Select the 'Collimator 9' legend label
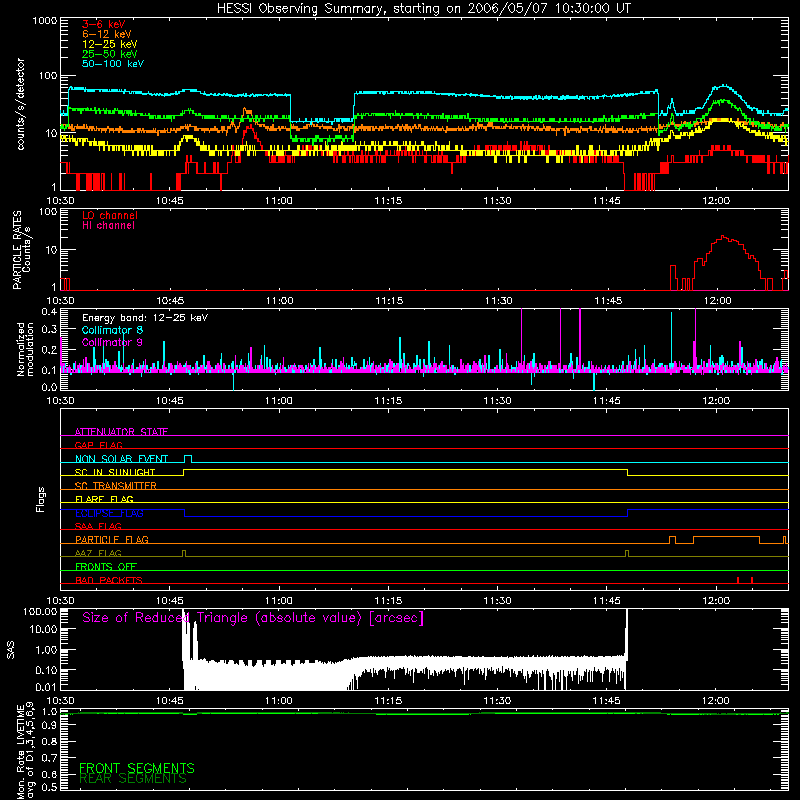800x800 pixels. [112, 342]
